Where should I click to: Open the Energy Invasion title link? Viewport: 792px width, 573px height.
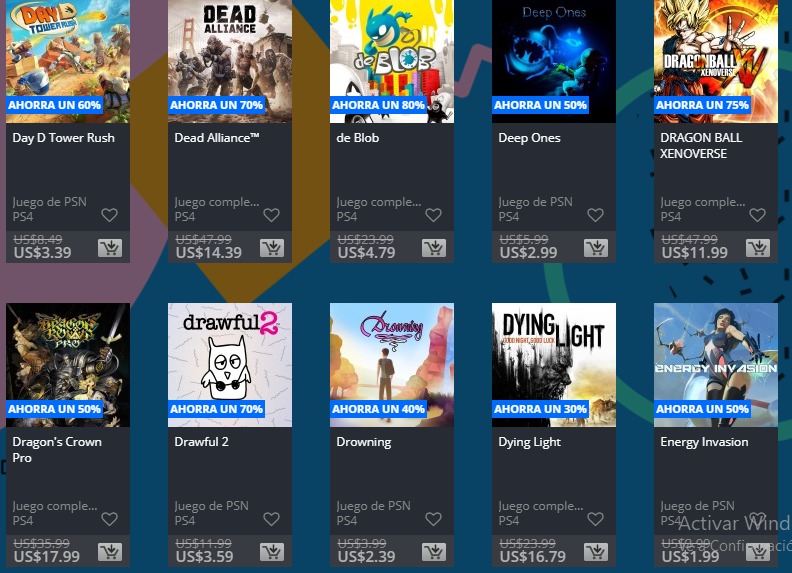(704, 442)
